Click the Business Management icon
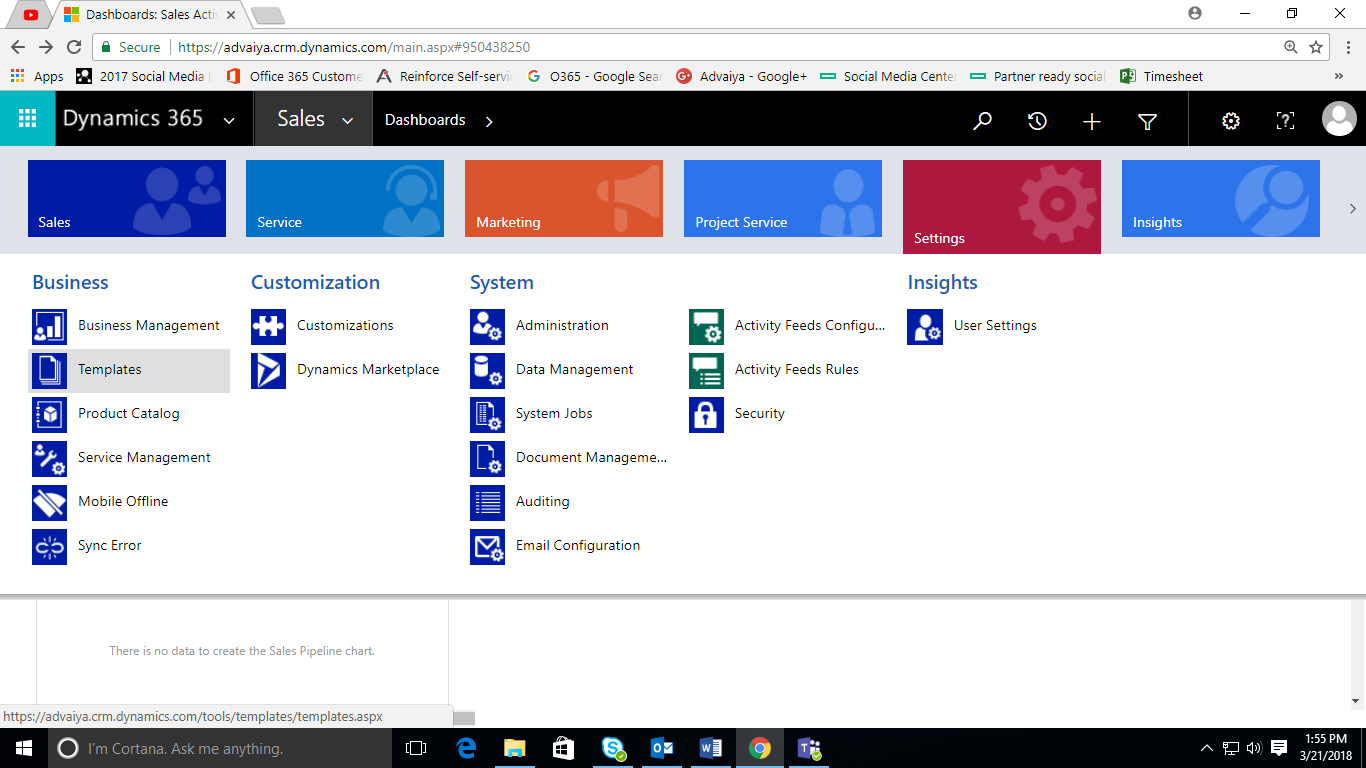1366x768 pixels. (x=49, y=327)
